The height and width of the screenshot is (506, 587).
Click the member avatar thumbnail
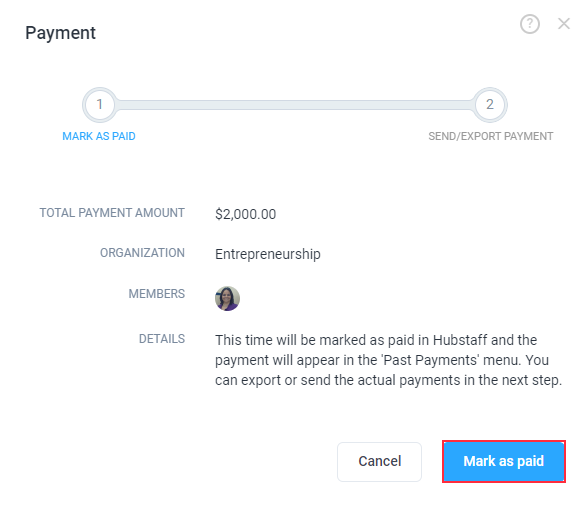pos(227,298)
